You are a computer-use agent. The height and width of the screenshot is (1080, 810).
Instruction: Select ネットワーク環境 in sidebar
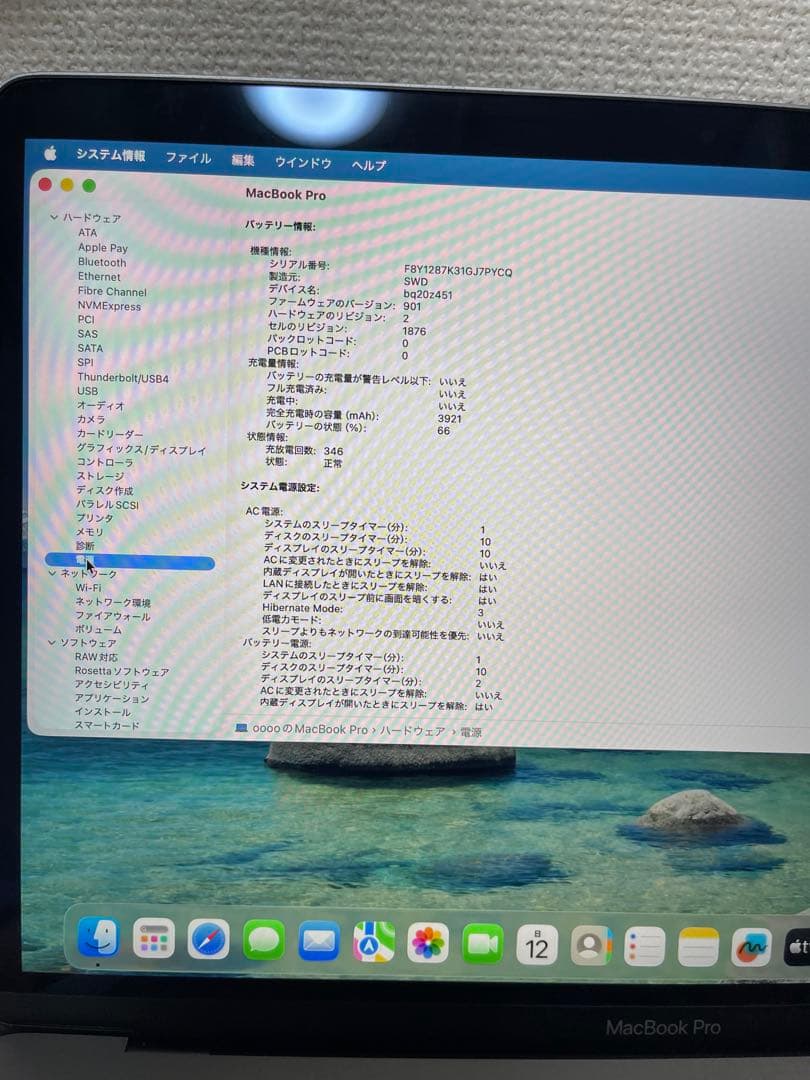coord(113,602)
